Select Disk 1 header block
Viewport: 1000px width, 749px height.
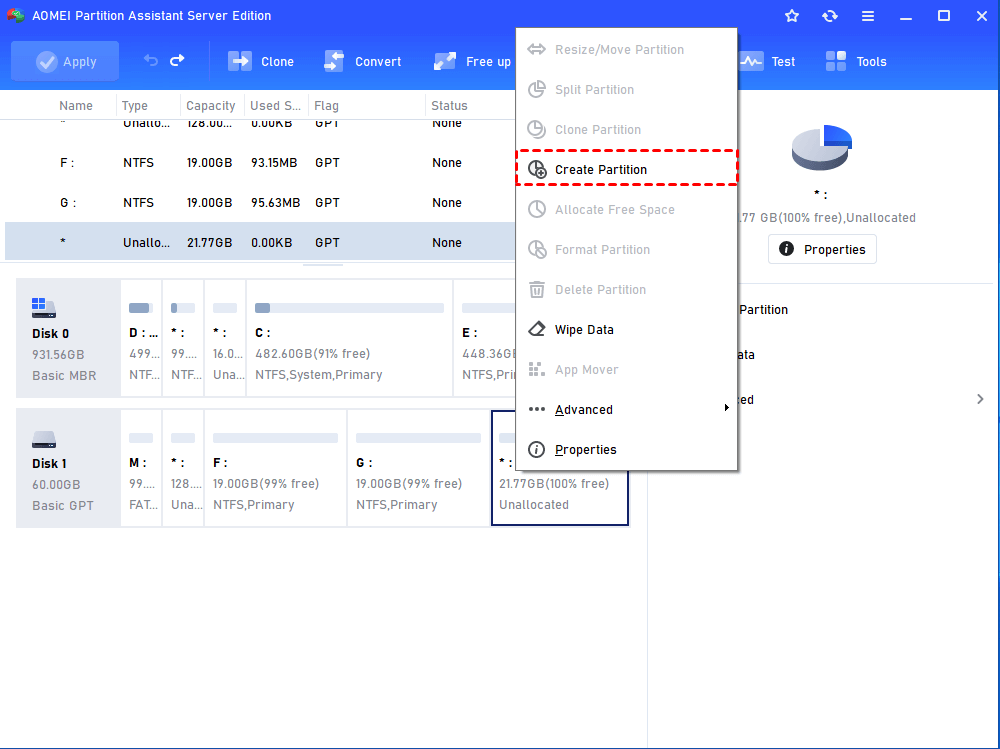coord(68,468)
